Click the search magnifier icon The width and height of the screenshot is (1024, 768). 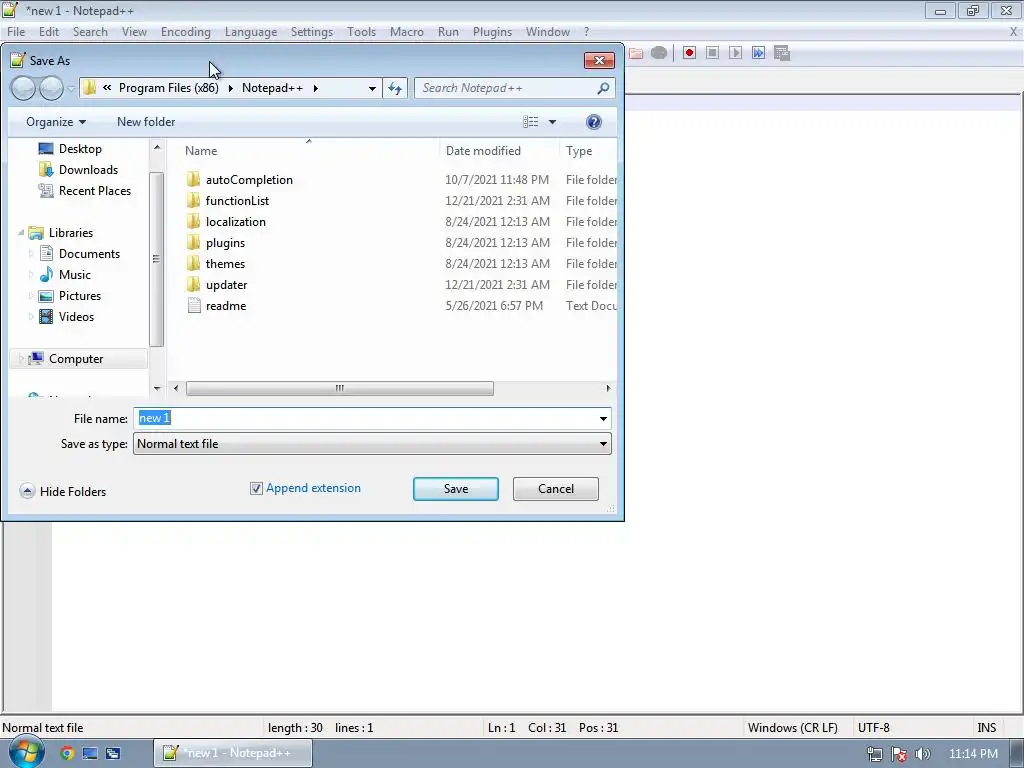[603, 88]
